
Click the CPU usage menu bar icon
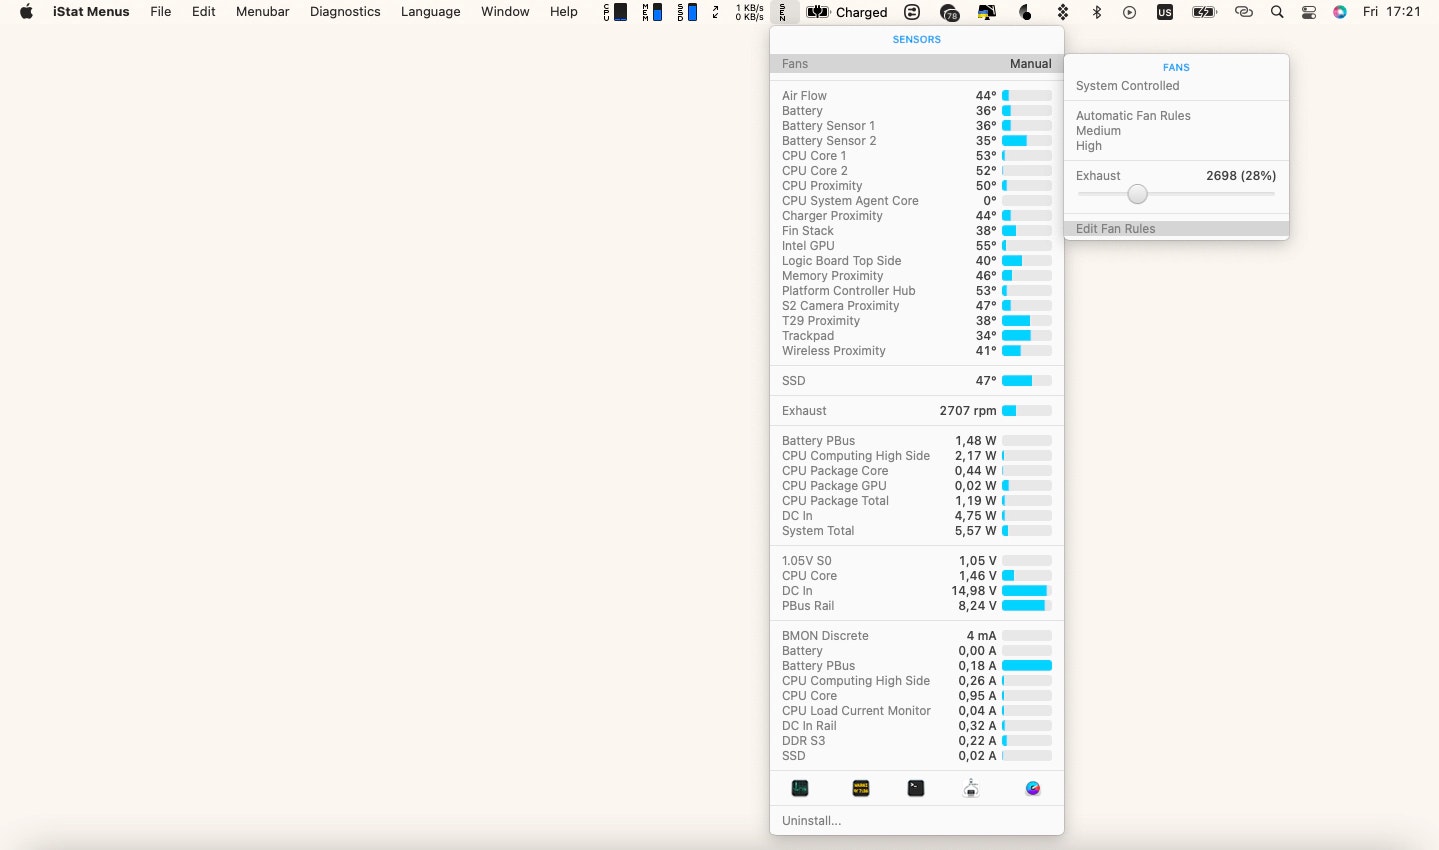[615, 12]
